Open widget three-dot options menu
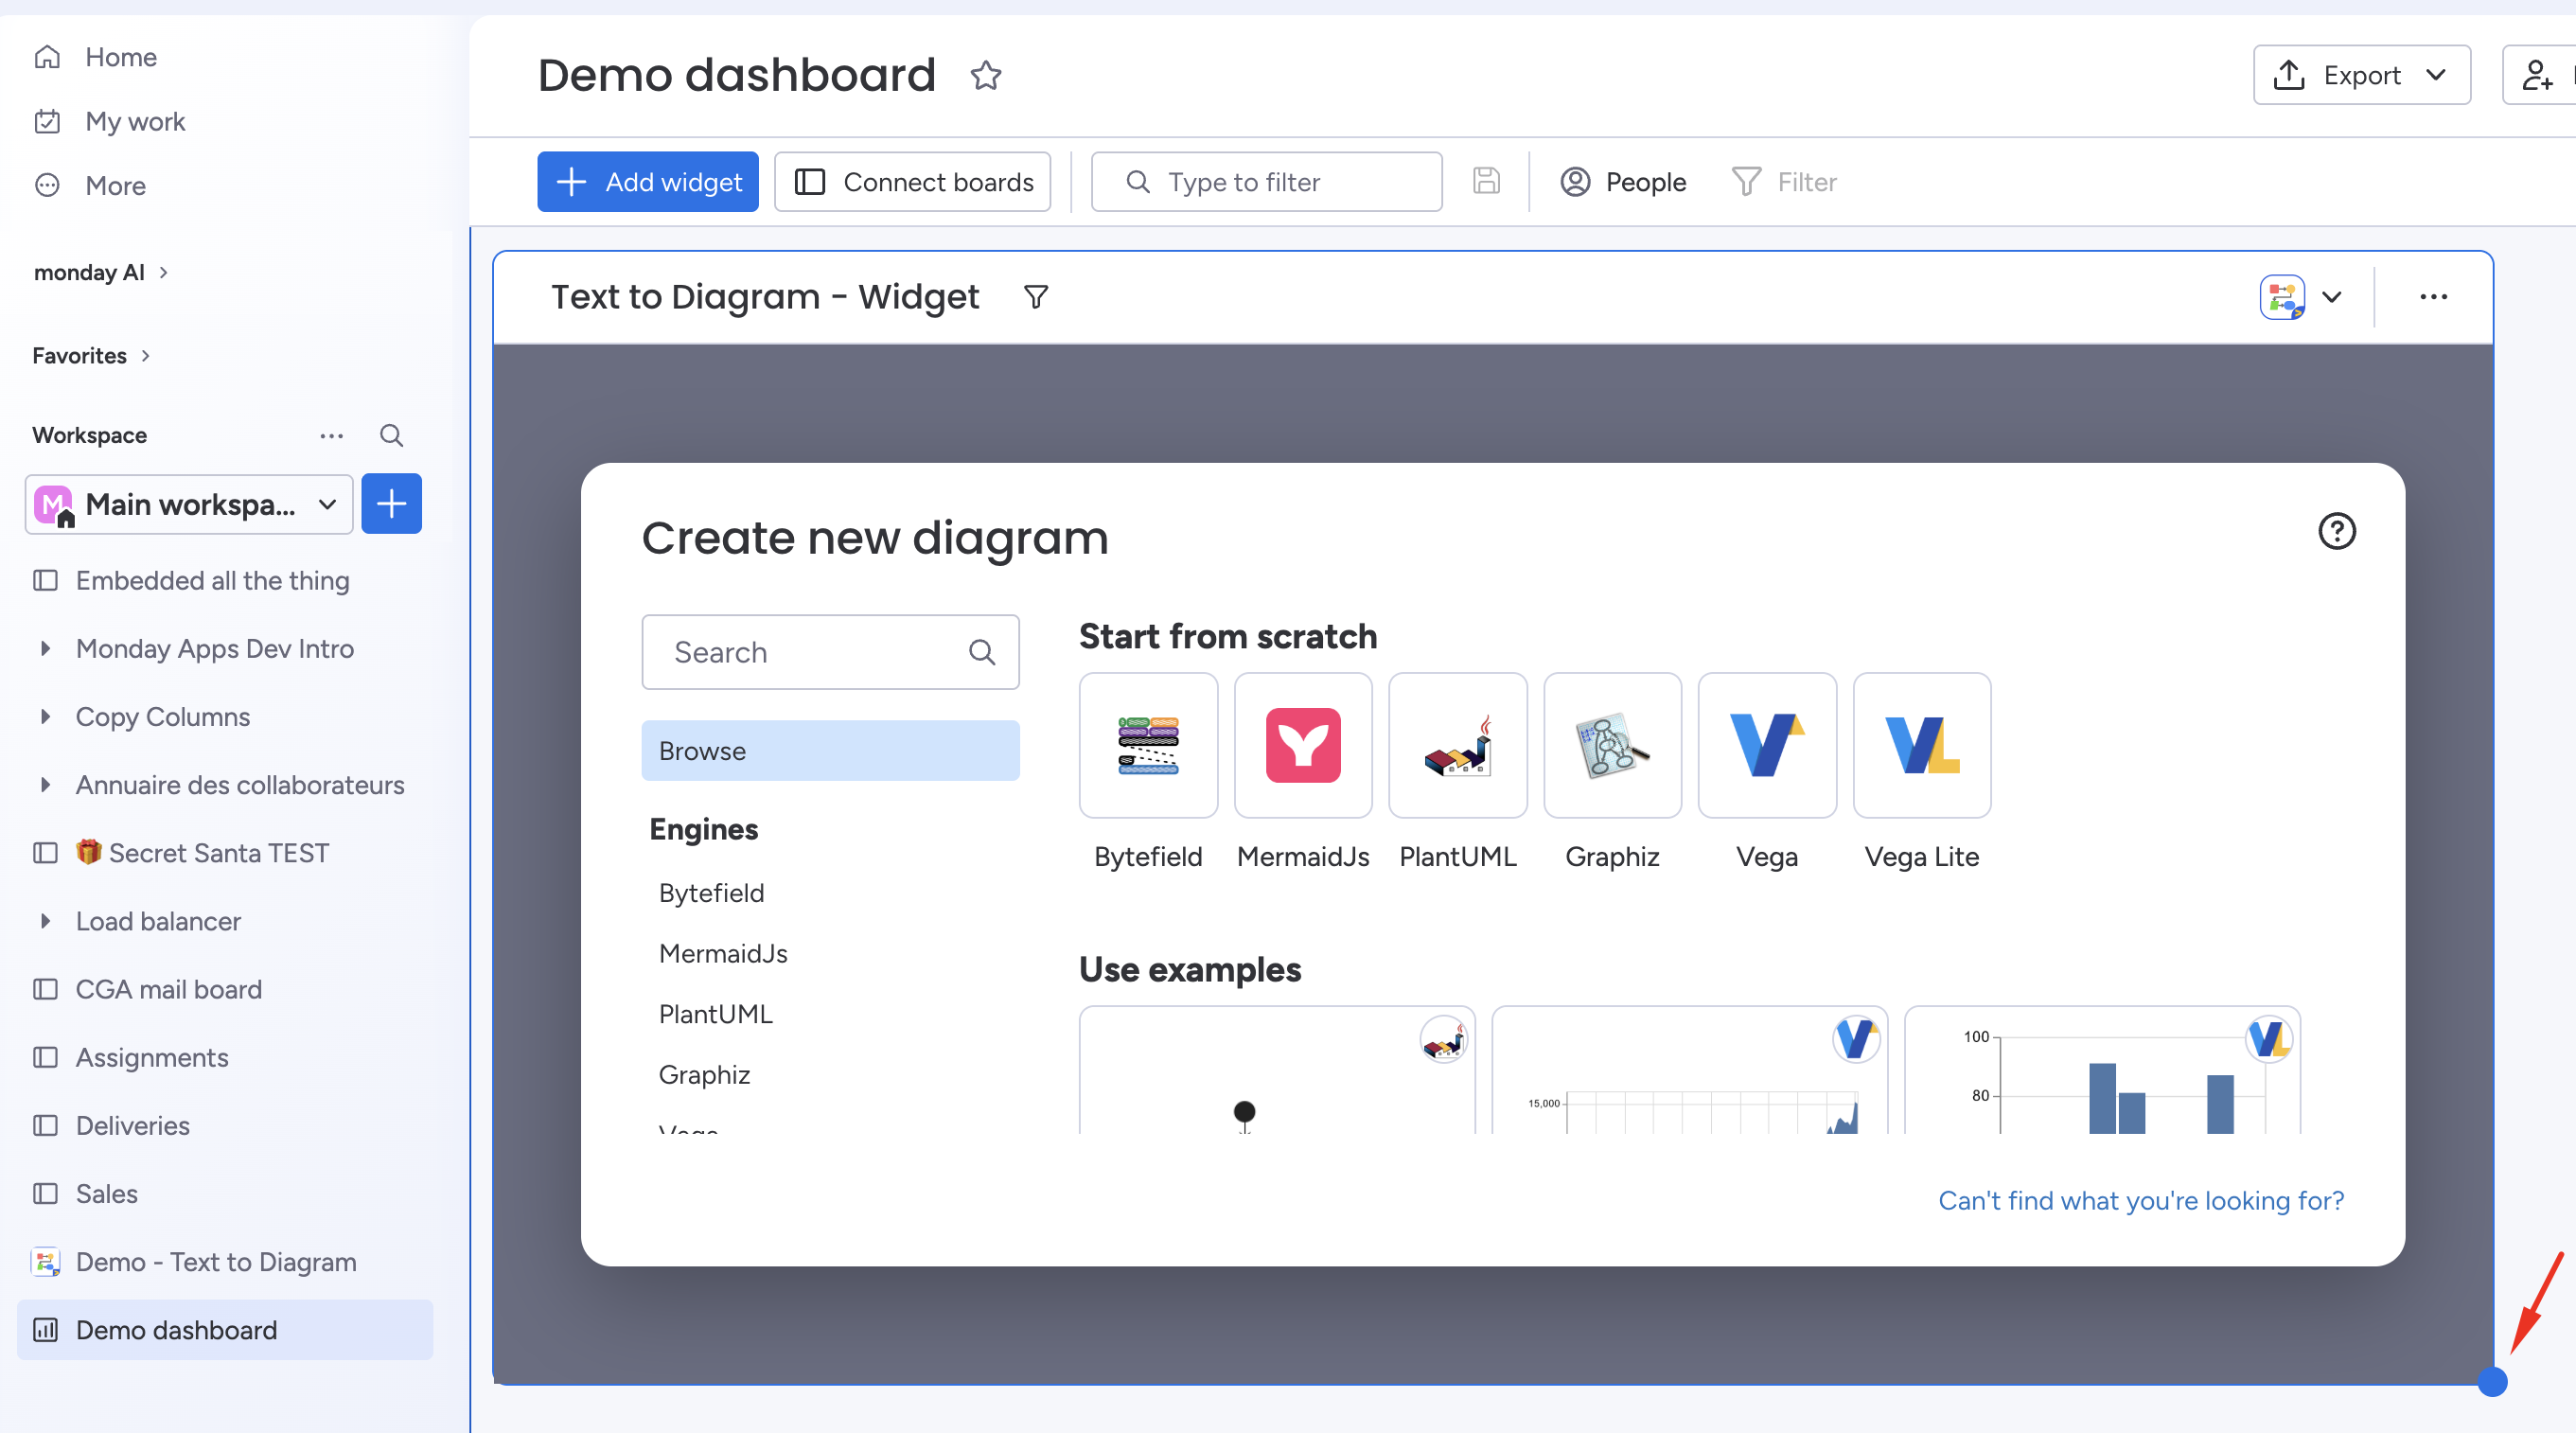The image size is (2576, 1433). click(2433, 297)
